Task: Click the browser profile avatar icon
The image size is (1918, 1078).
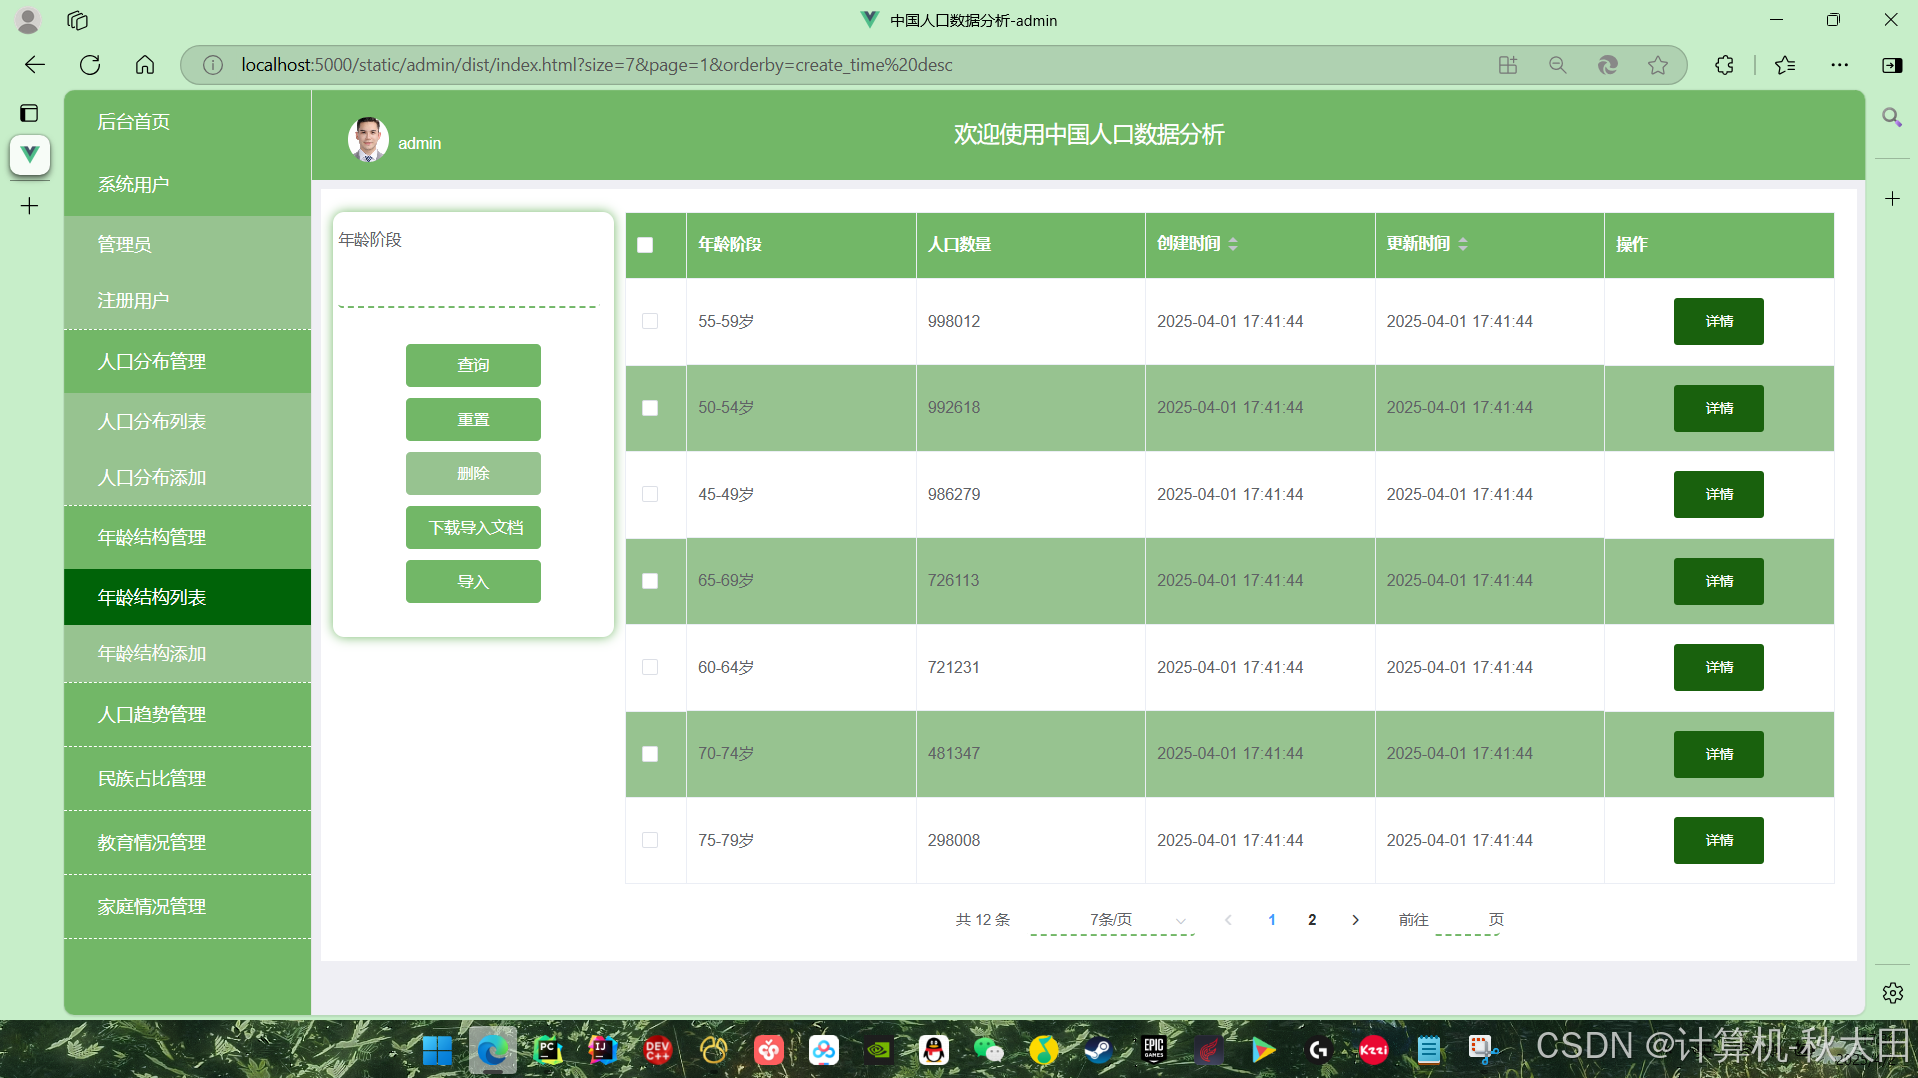Action: tap(28, 20)
